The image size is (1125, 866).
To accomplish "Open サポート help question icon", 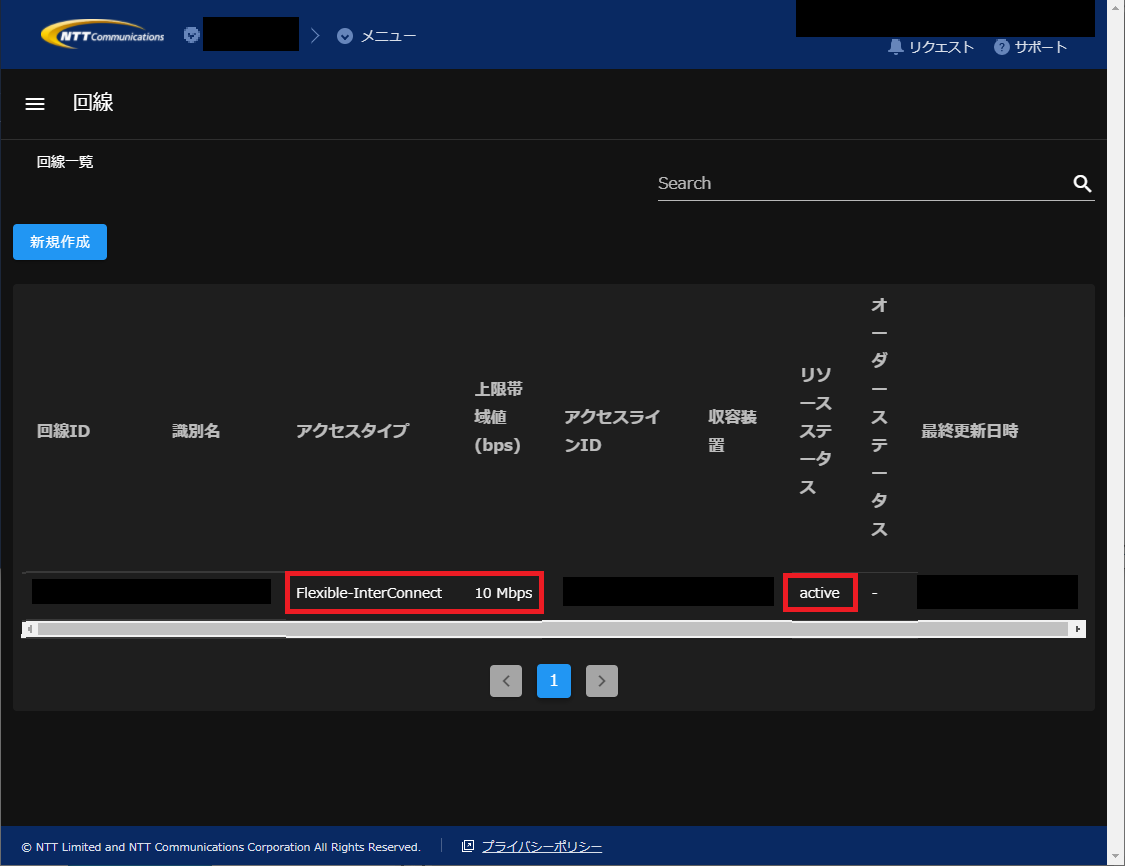I will pos(1001,47).
